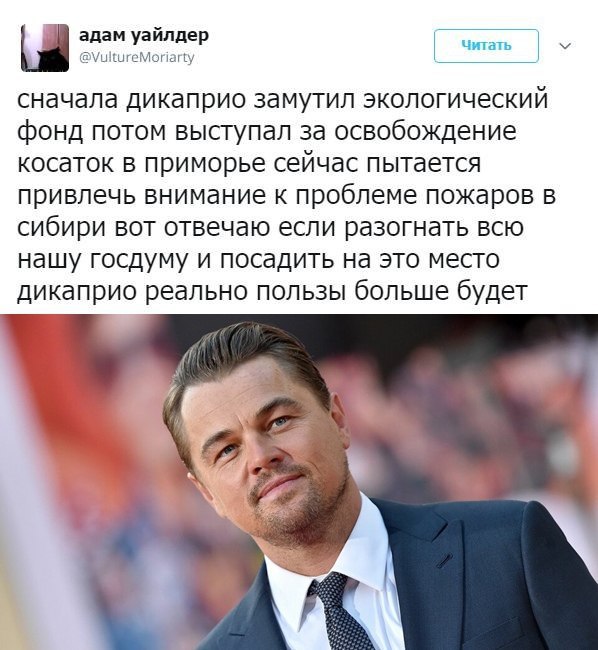598x650 pixels.
Task: Click the line сибири вот отвечаю если
Action: pos(270,227)
